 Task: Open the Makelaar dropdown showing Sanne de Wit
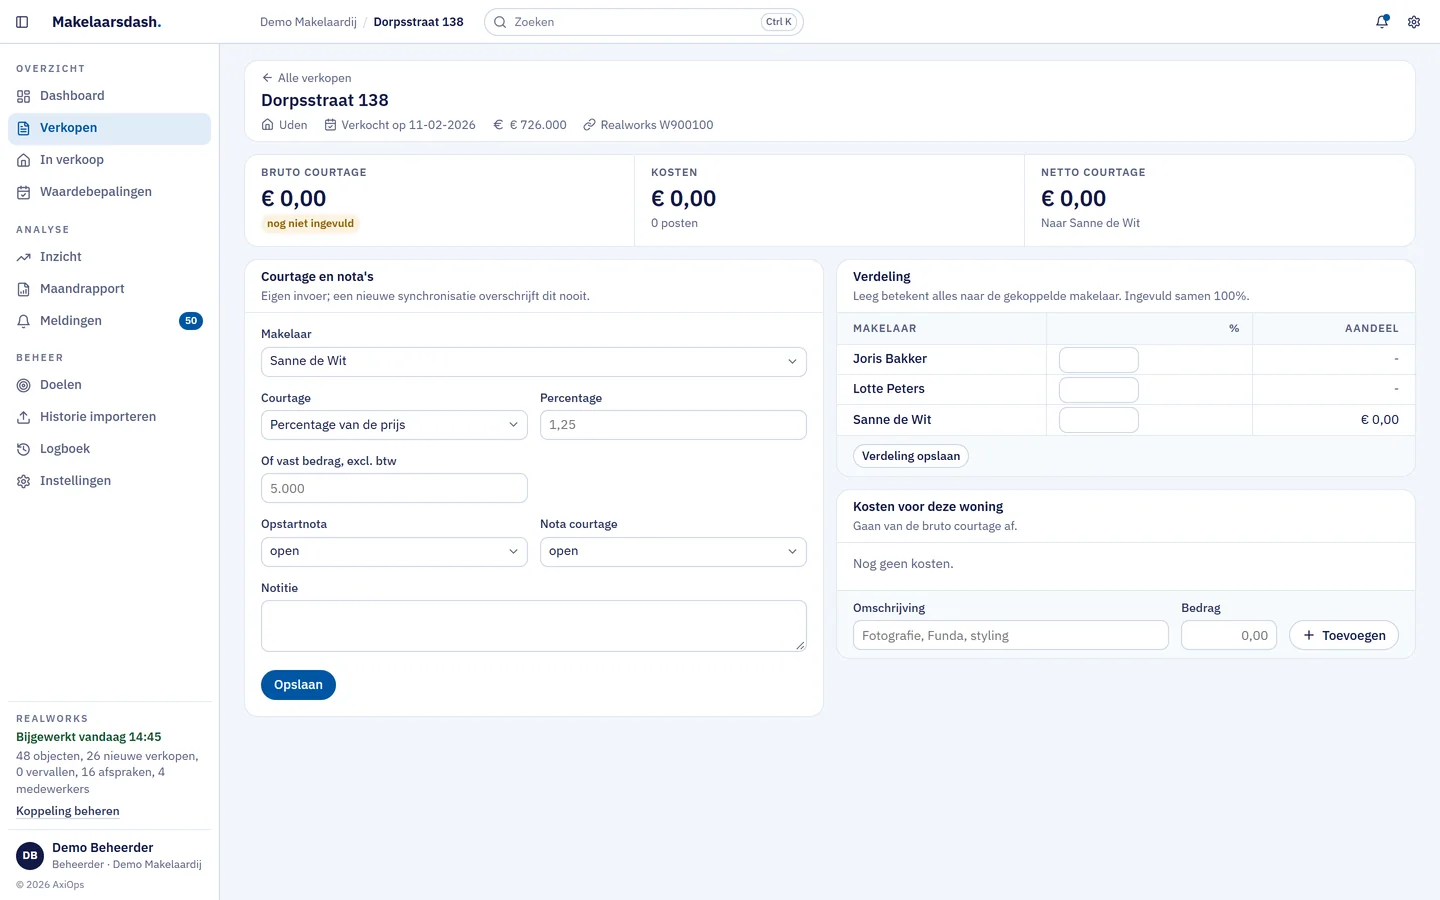pyautogui.click(x=534, y=361)
